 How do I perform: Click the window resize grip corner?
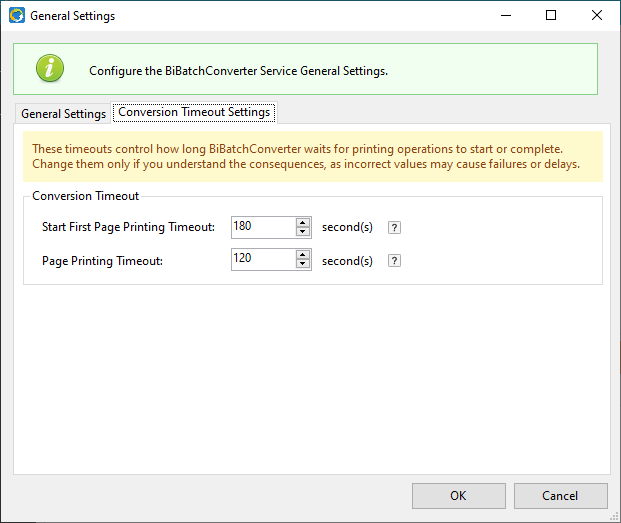[614, 516]
